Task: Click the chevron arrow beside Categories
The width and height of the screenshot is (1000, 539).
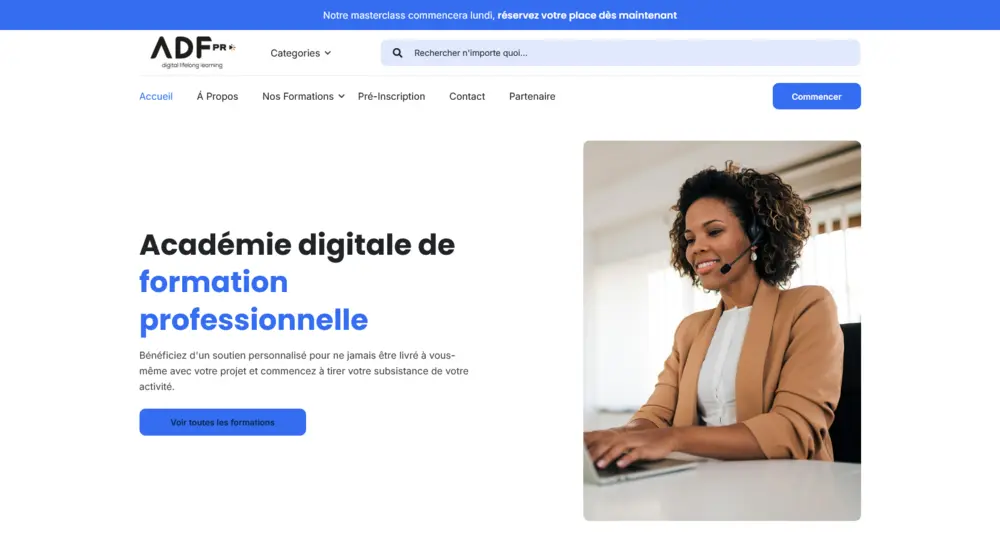Action: point(328,53)
